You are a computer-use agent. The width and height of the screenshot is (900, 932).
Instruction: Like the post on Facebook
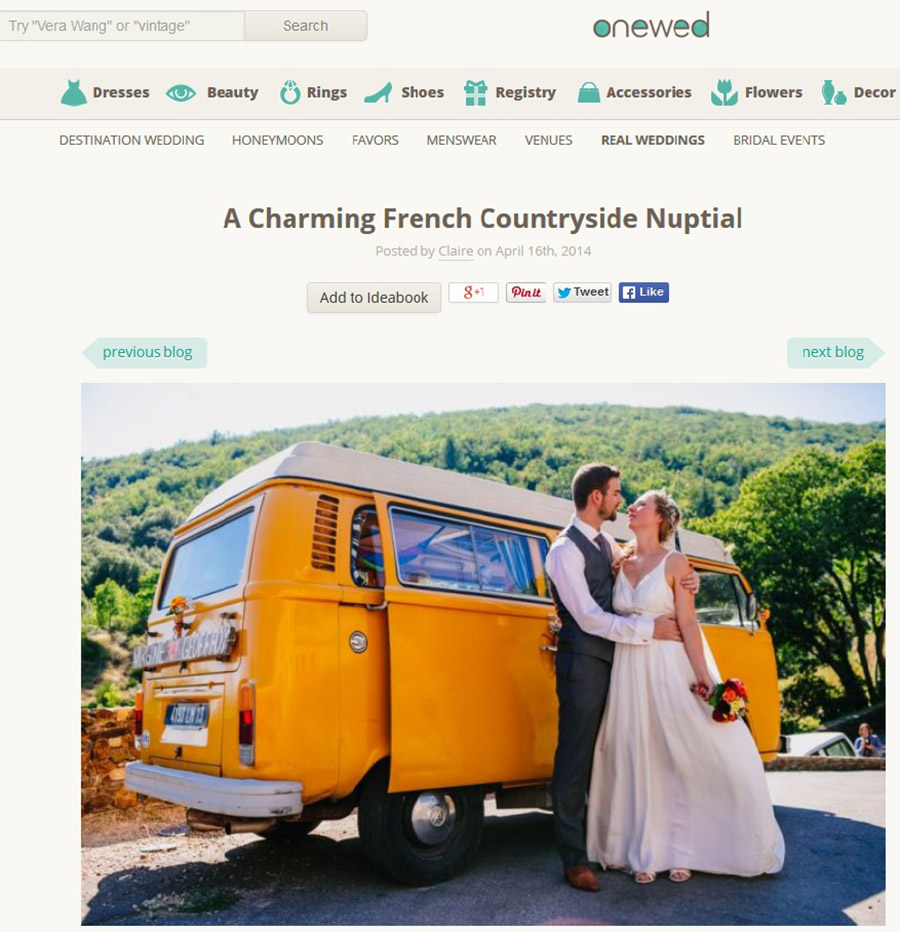tap(644, 292)
